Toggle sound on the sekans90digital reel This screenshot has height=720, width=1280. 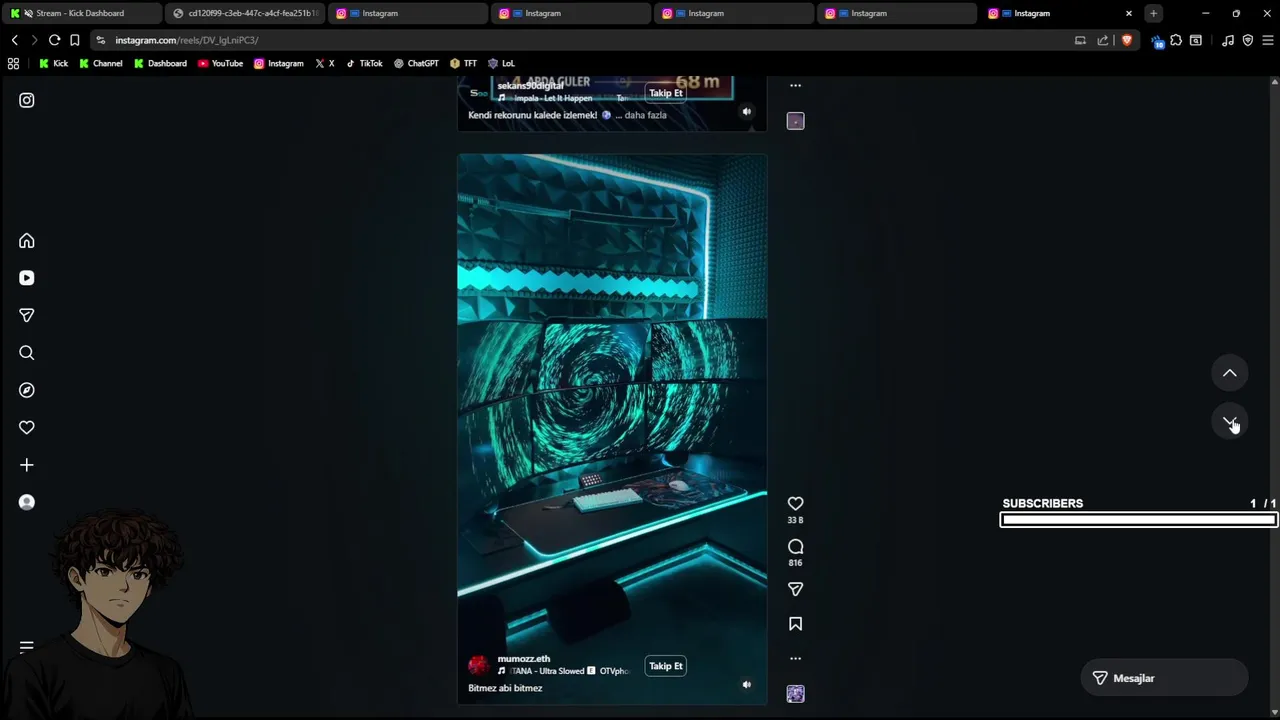[x=746, y=112]
